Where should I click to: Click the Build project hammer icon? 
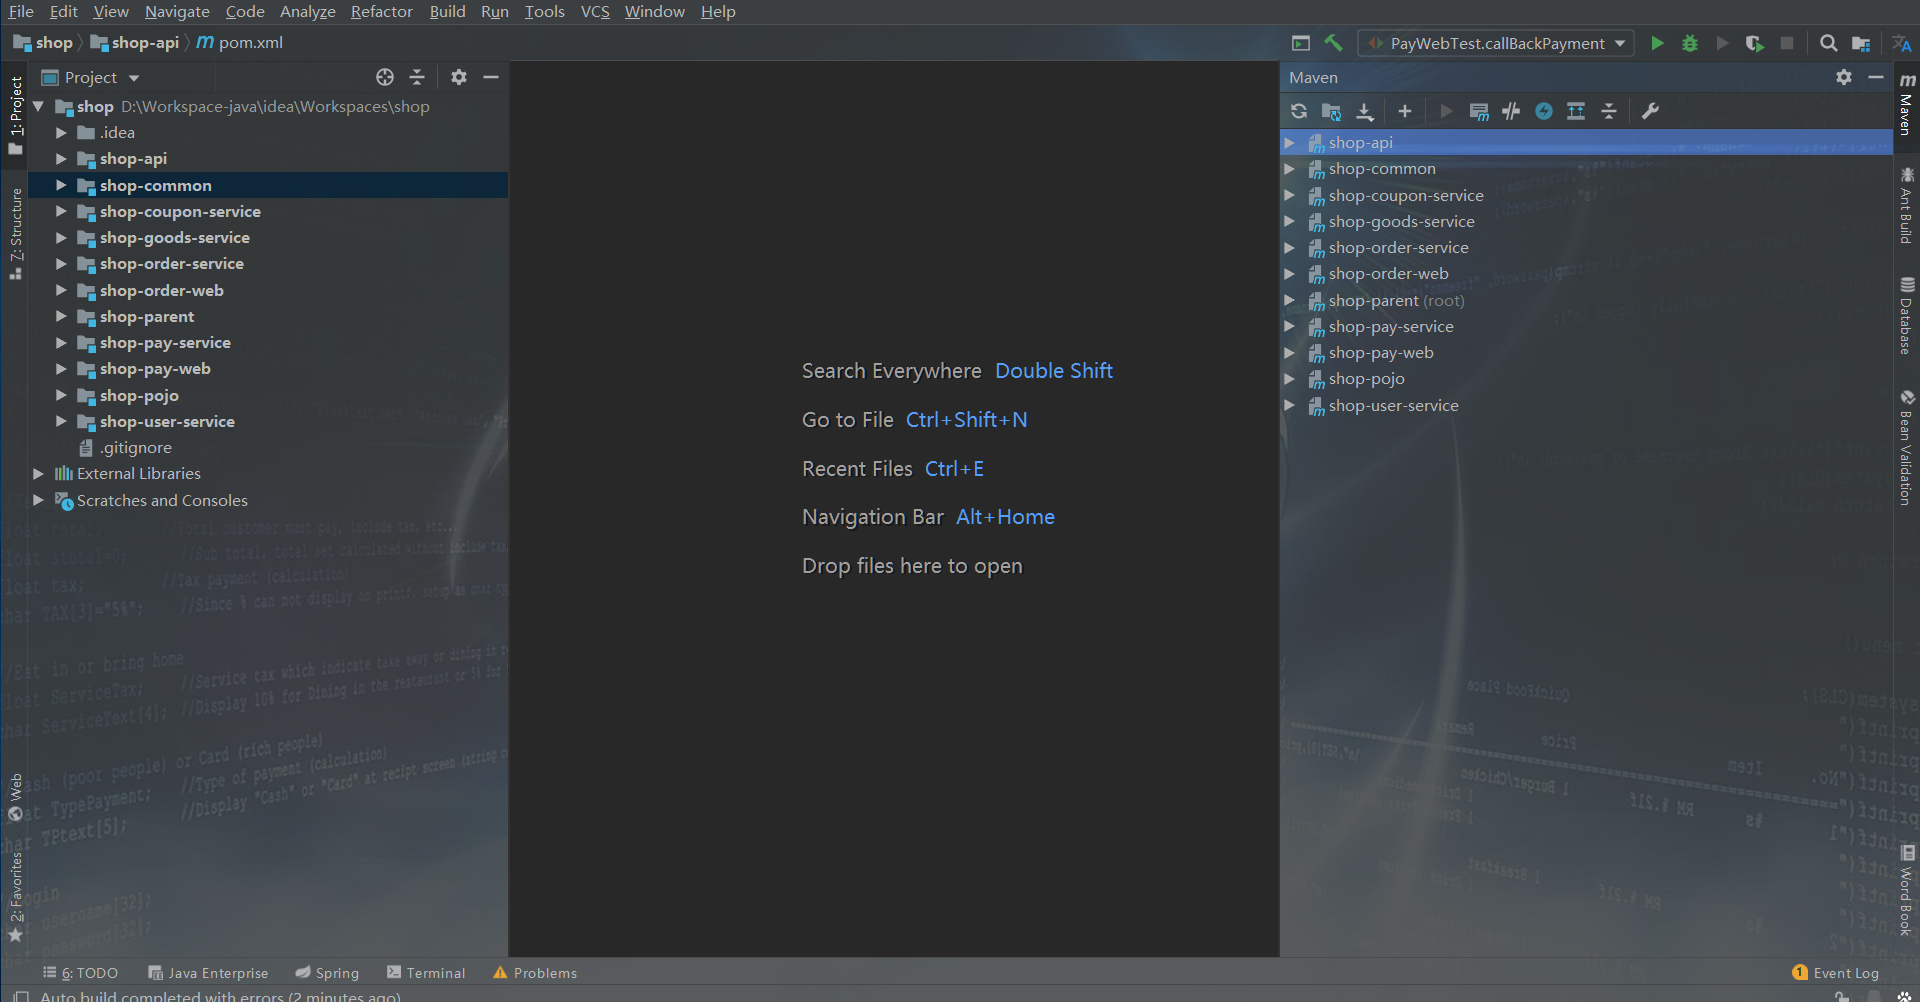tap(1333, 43)
